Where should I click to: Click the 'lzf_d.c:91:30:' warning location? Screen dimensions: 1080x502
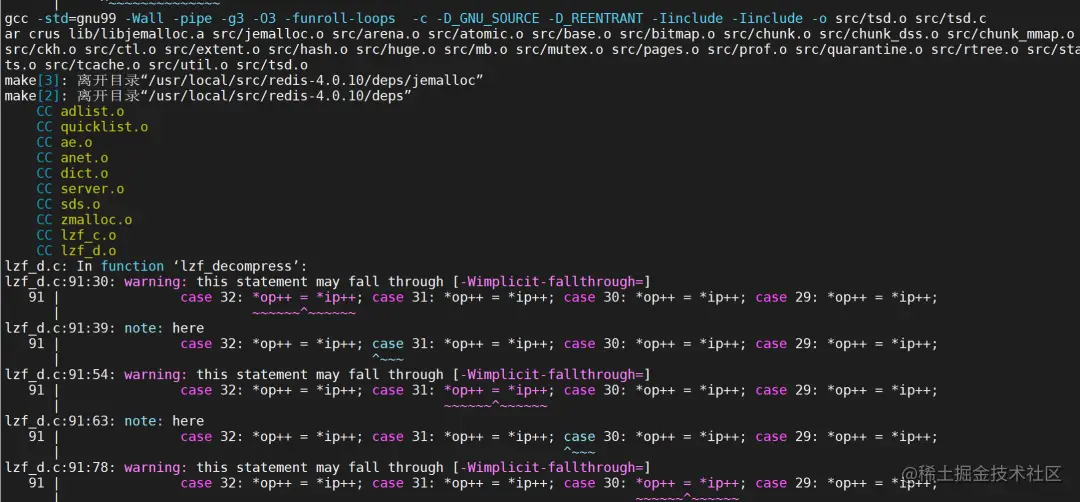[60, 282]
